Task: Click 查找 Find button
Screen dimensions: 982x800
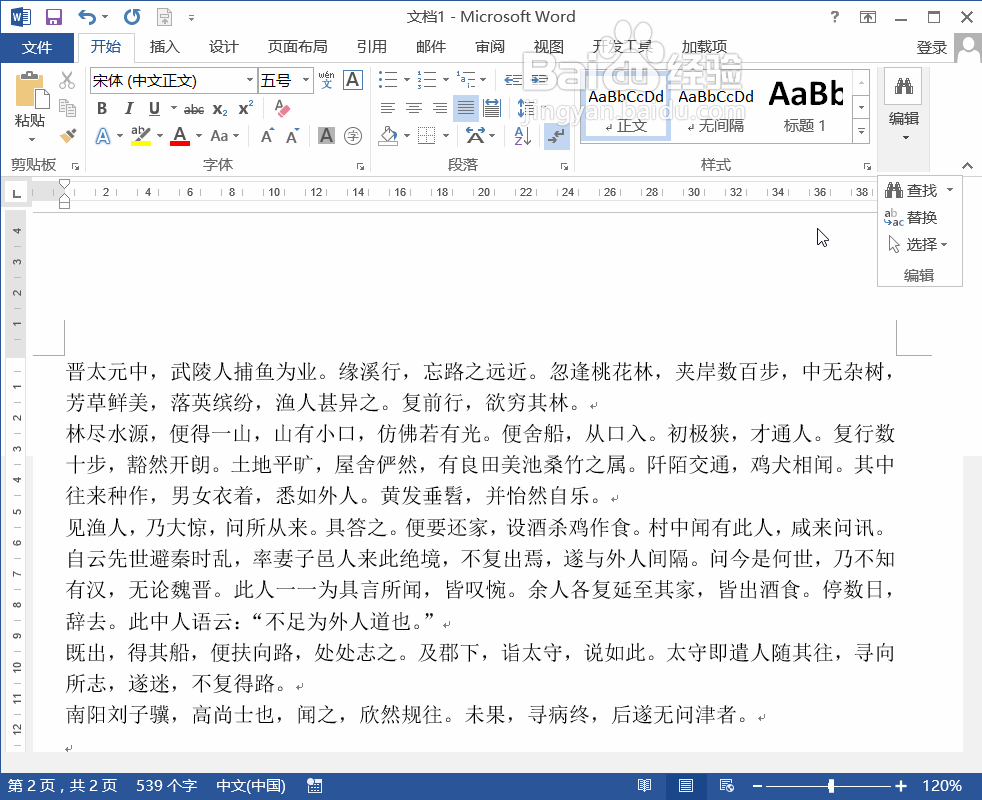Action: [x=911, y=190]
